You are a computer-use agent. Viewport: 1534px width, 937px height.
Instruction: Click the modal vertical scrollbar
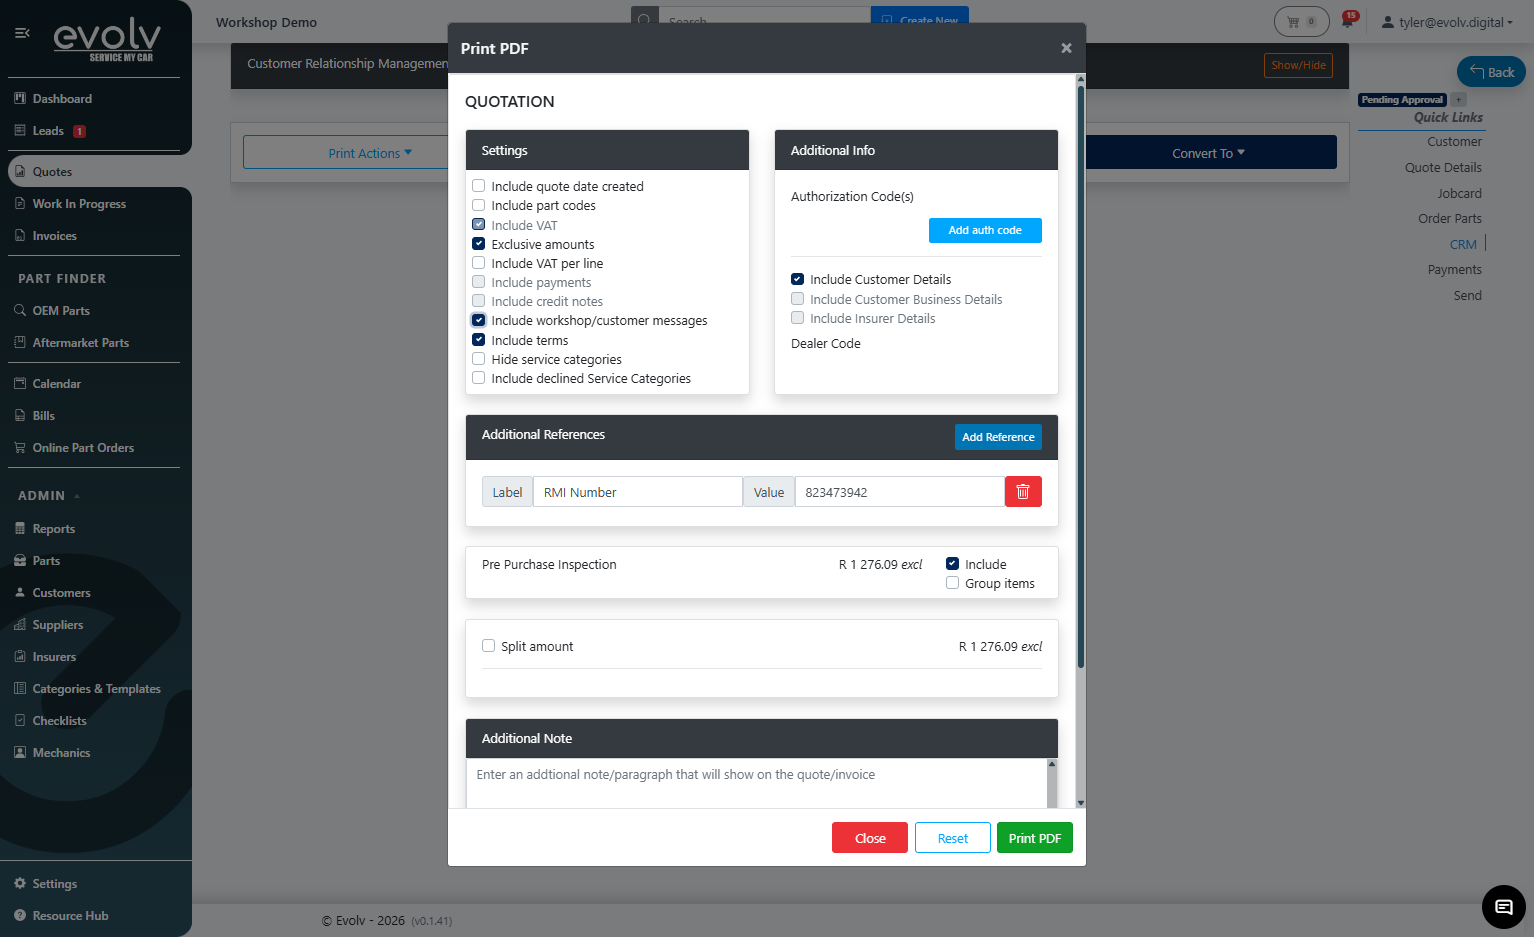(x=1080, y=378)
